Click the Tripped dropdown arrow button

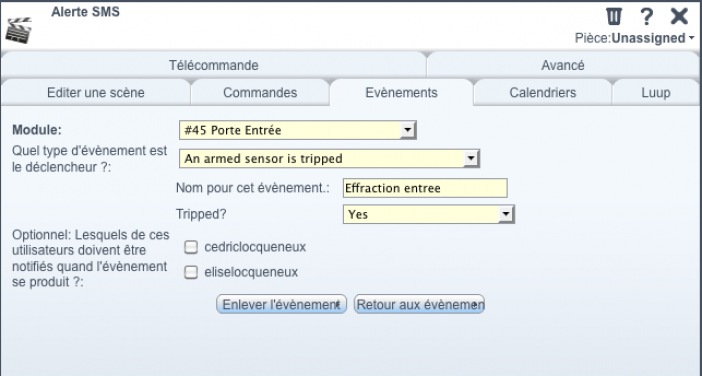[505, 214]
